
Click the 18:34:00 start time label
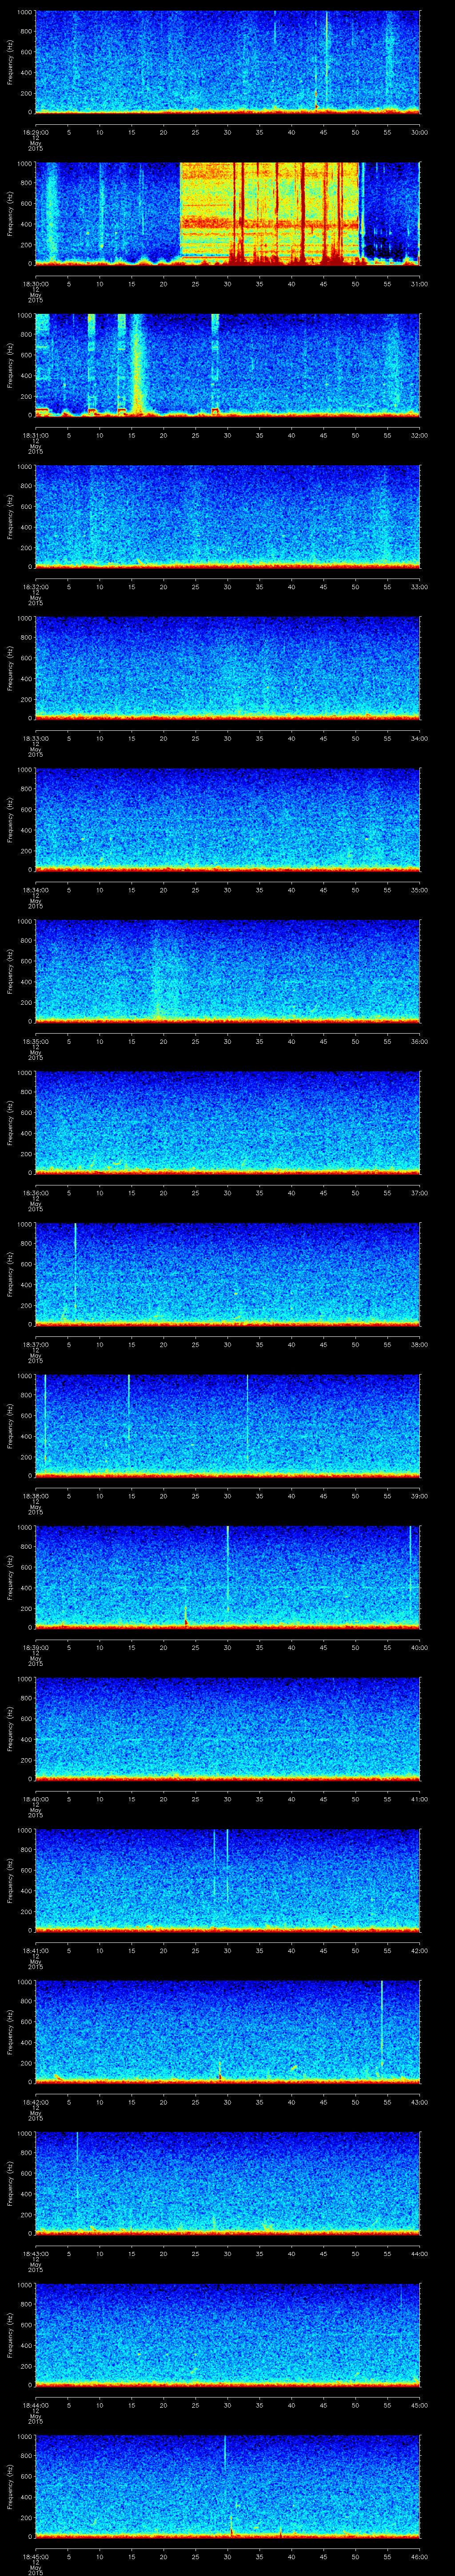click(35, 890)
